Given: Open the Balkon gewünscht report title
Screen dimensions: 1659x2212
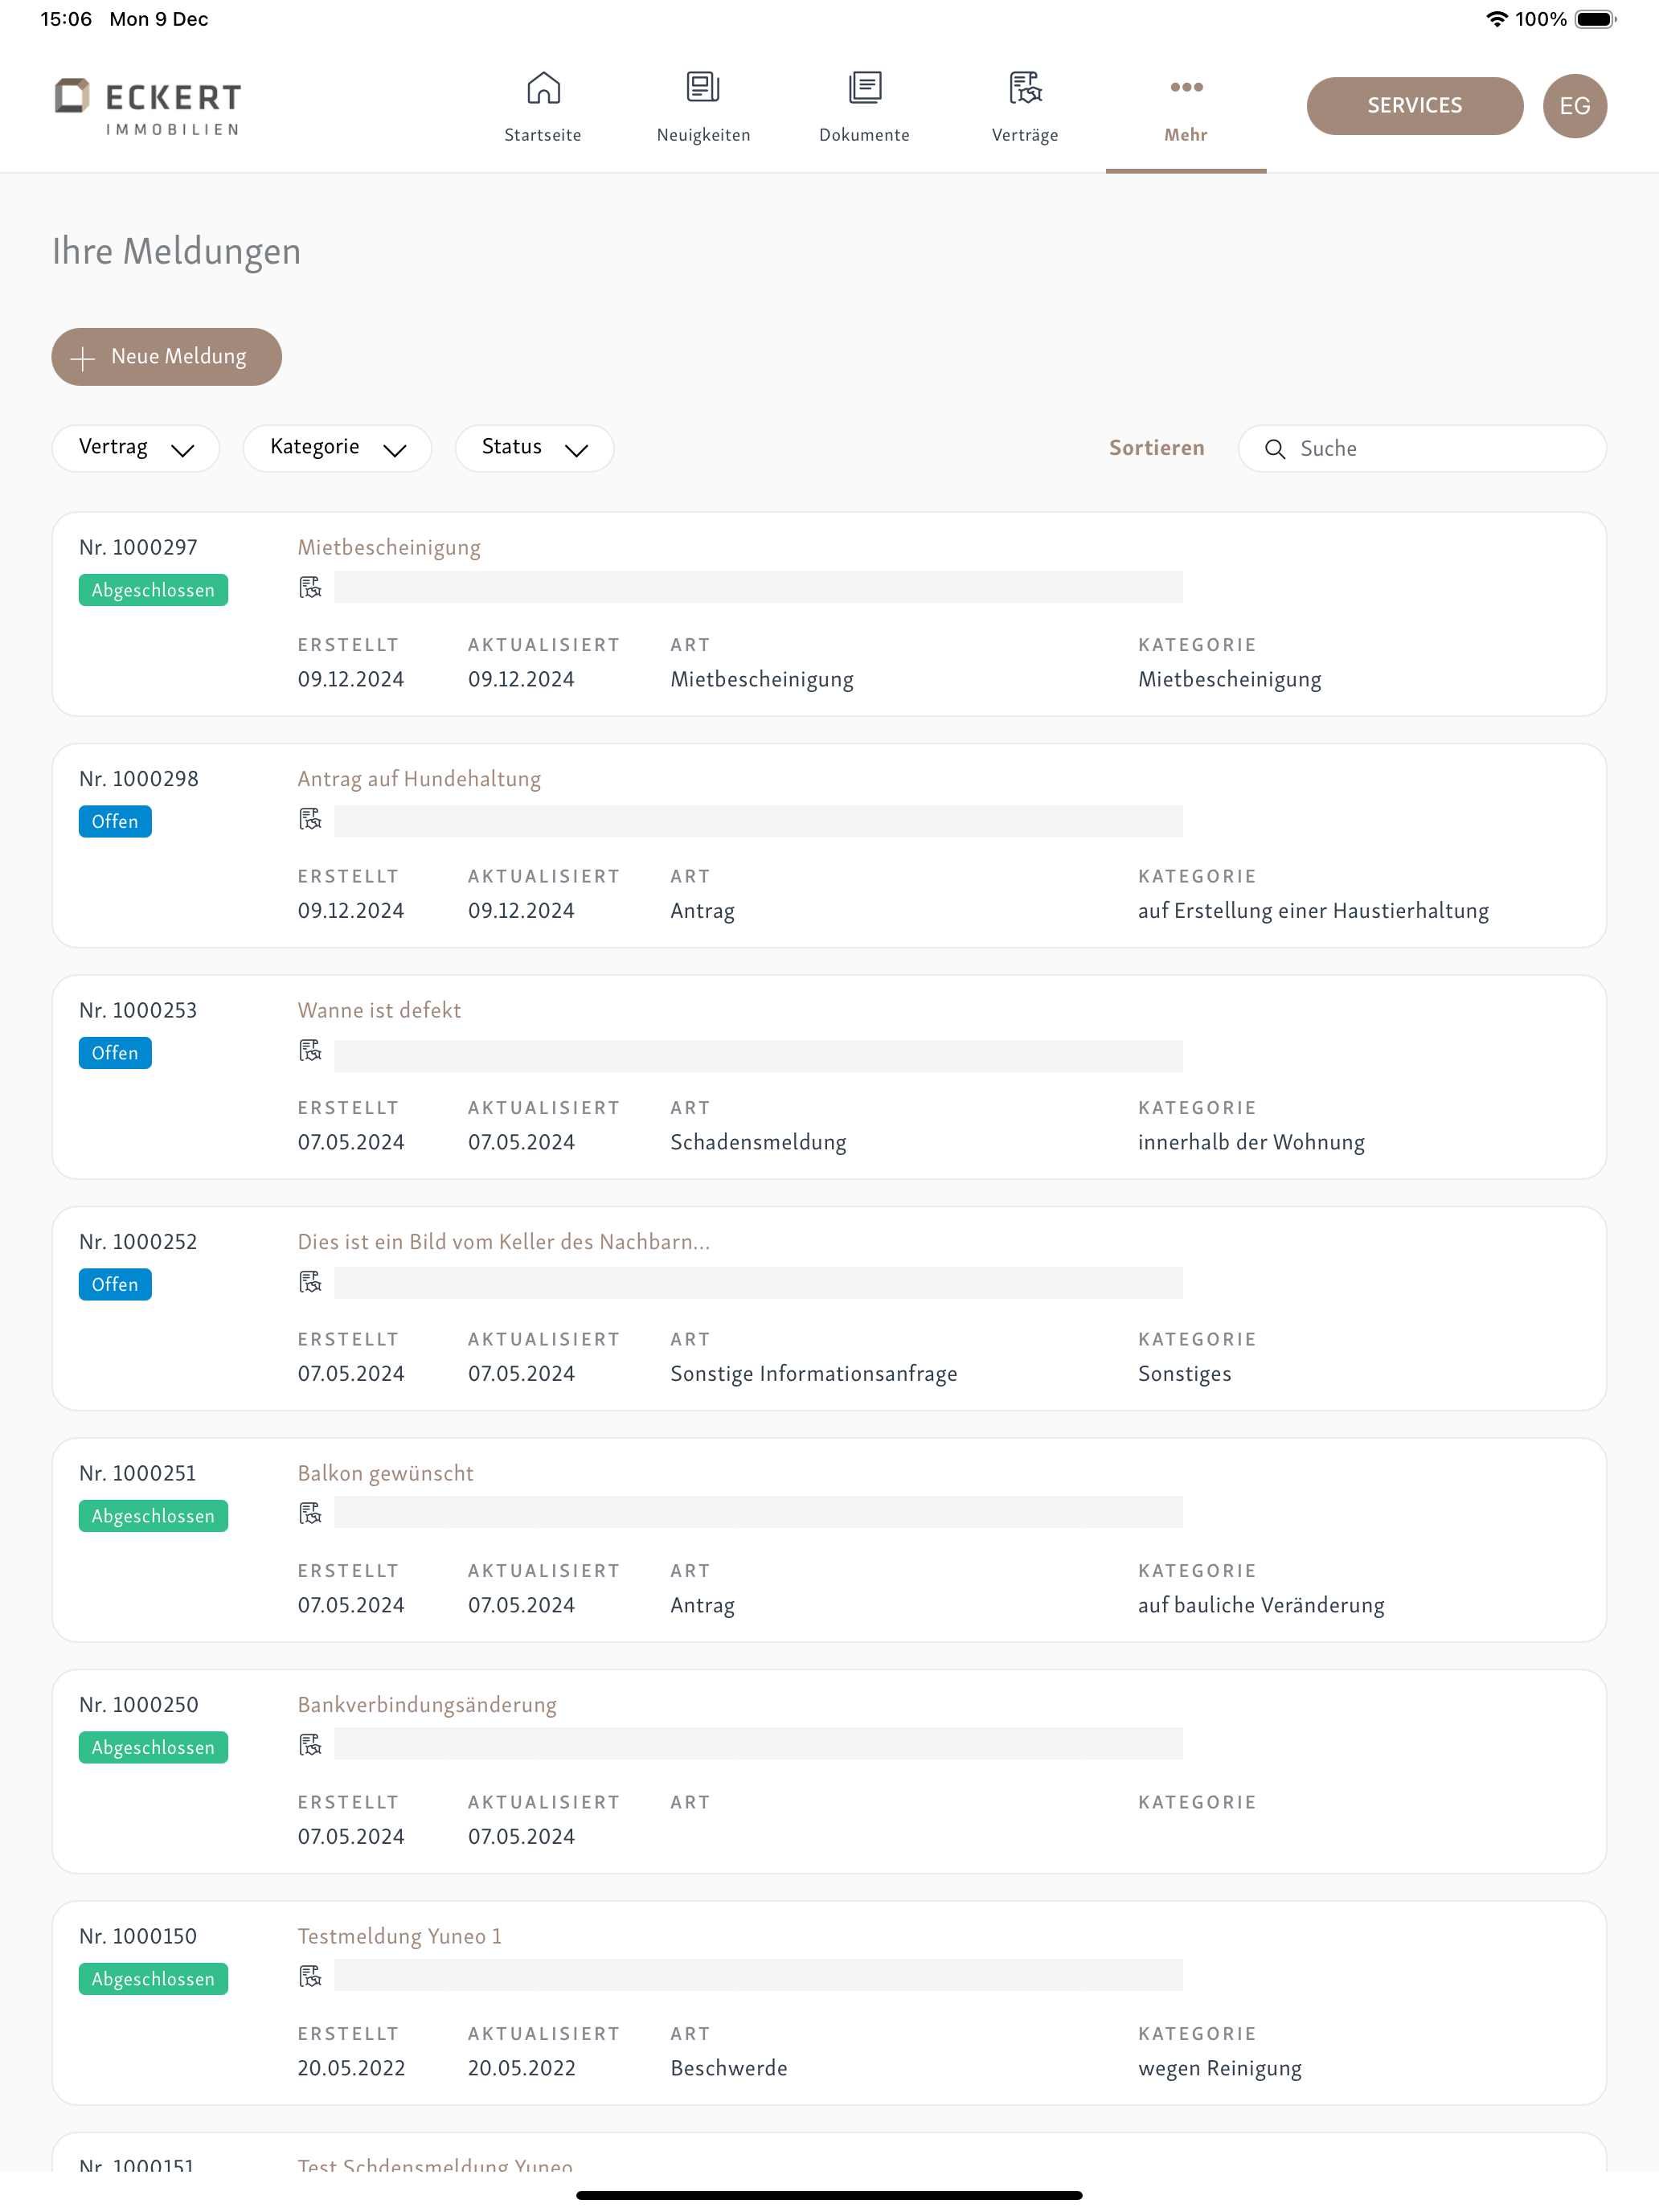Looking at the screenshot, I should 385,1473.
